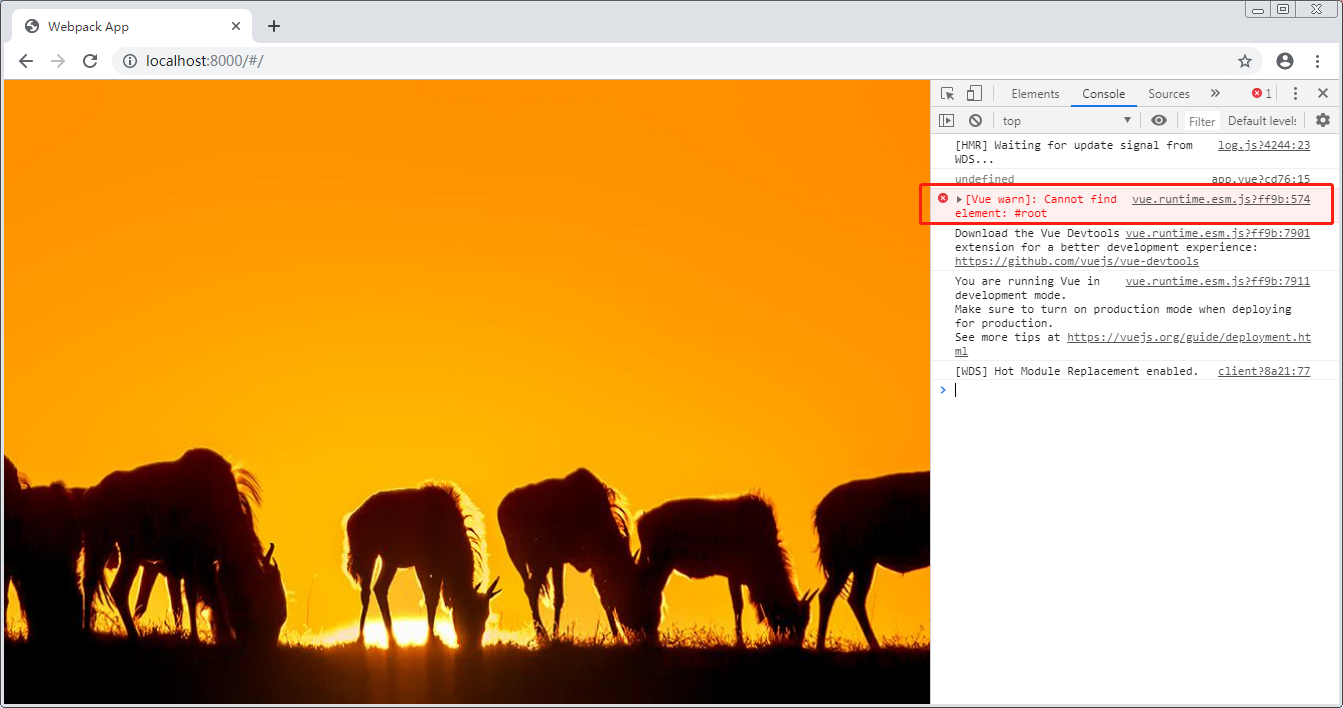The height and width of the screenshot is (708, 1343).
Task: Open app.vue?cd76:15 source link
Action: tap(1261, 179)
